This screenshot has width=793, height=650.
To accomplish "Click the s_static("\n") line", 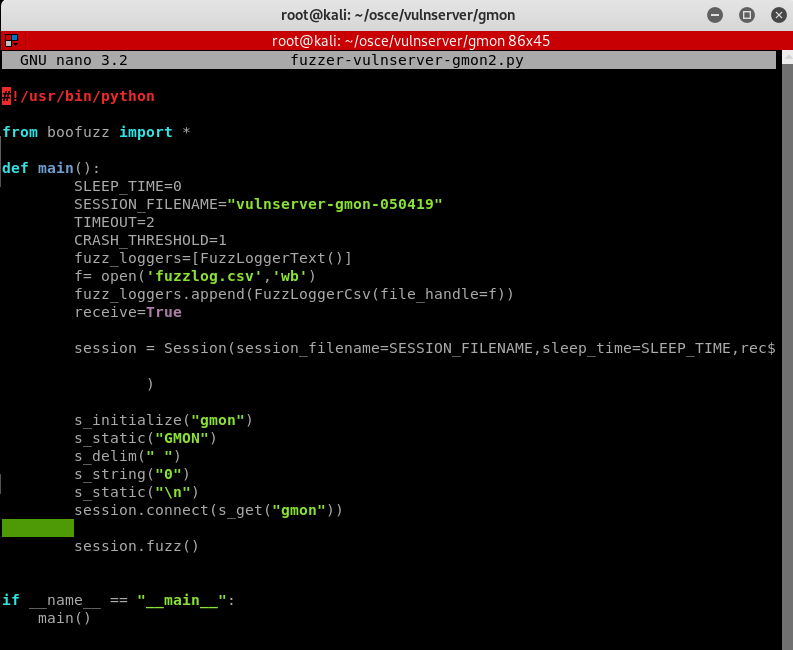I will [x=137, y=492].
